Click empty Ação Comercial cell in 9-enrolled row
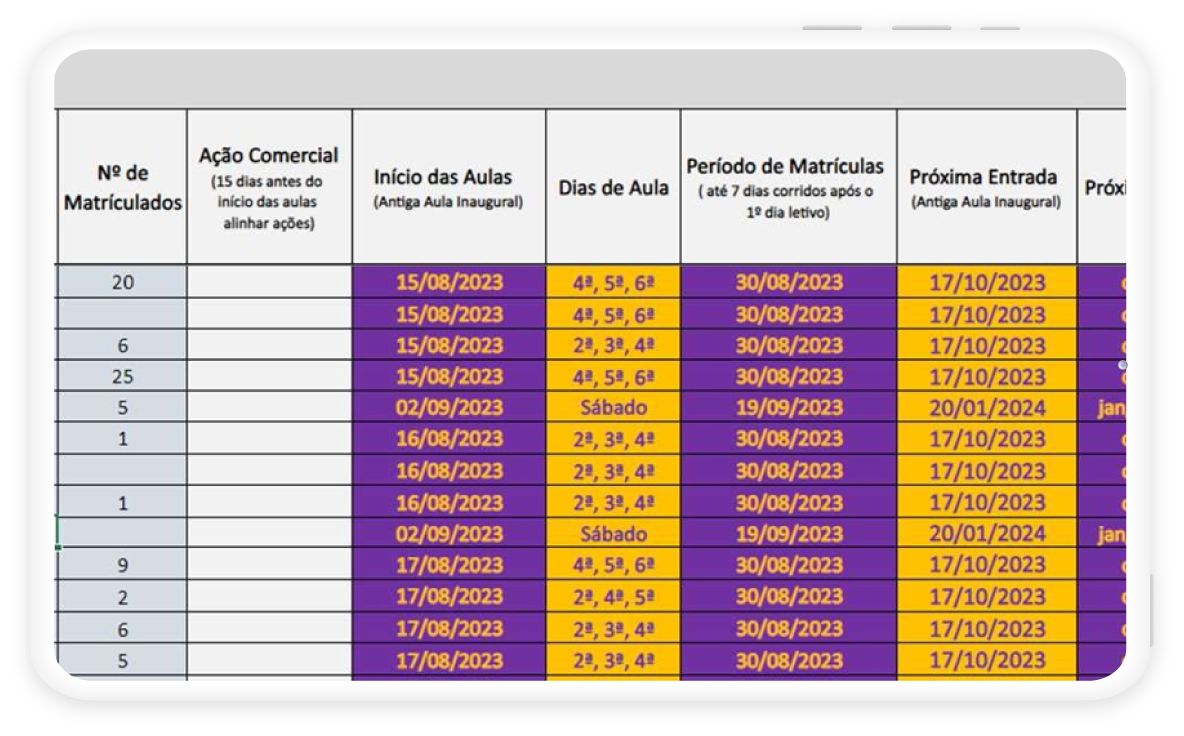 270,565
